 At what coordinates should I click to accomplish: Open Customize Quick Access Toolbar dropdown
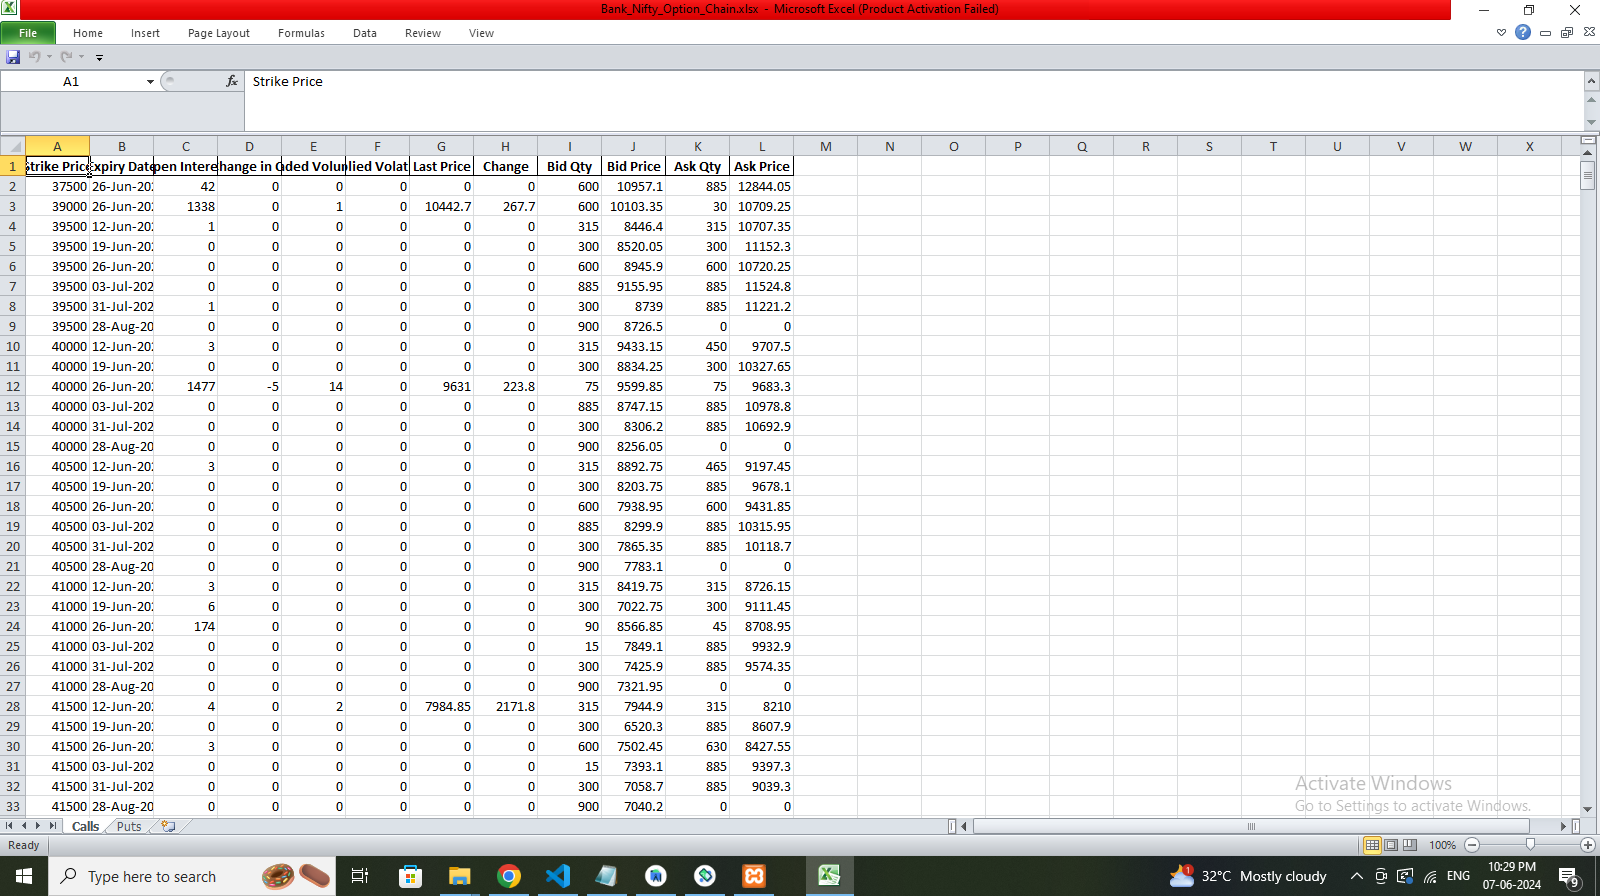(99, 57)
